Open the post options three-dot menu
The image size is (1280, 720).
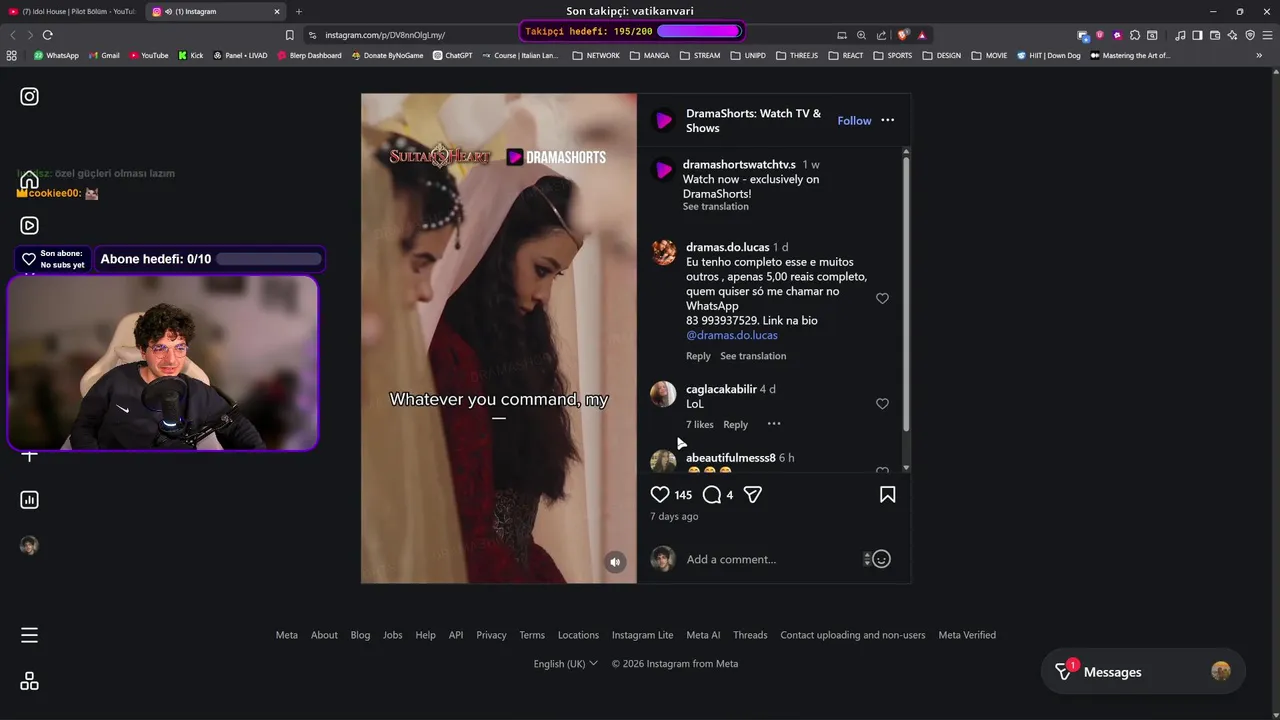888,120
